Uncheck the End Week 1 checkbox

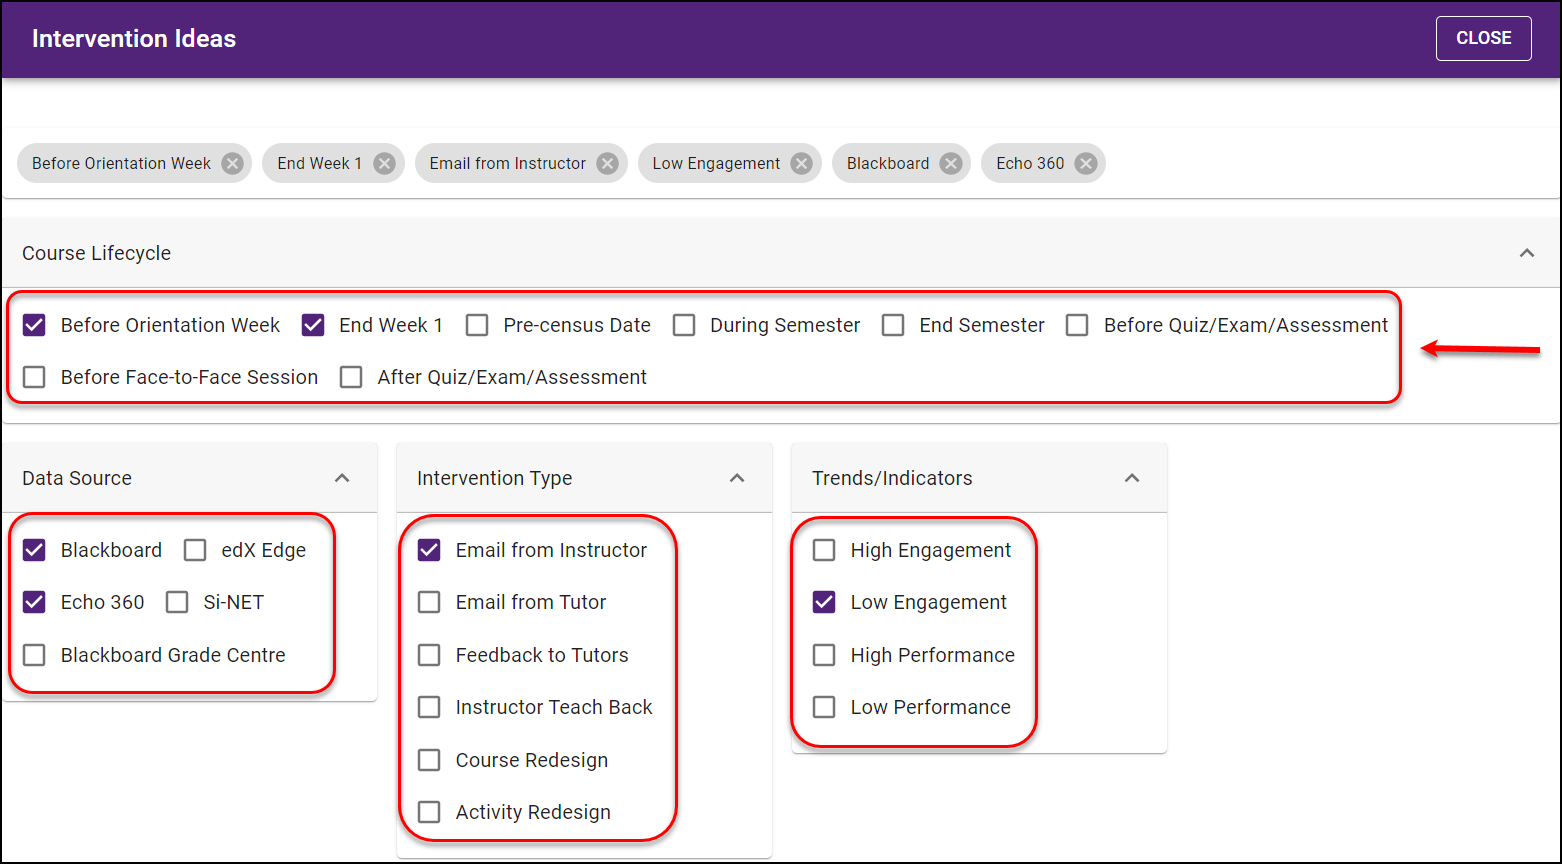pos(313,325)
